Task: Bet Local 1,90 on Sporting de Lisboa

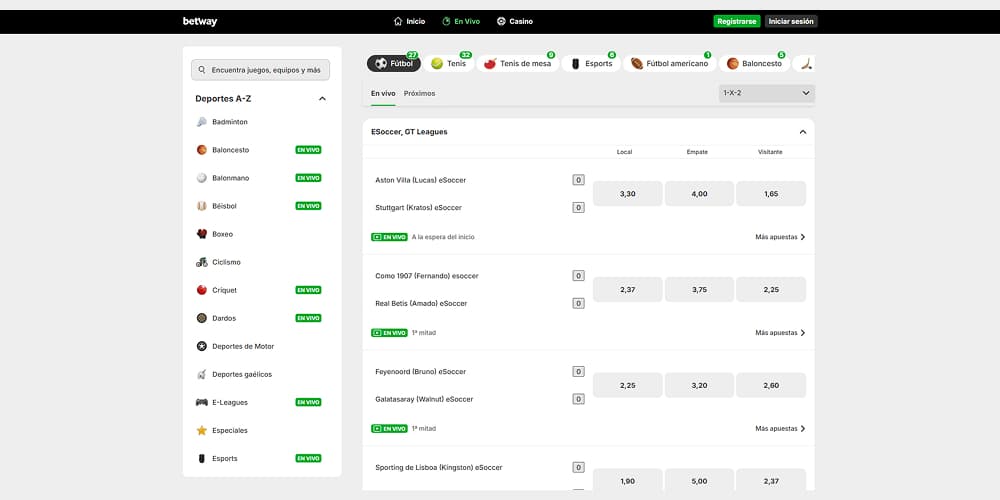Action: click(x=628, y=481)
